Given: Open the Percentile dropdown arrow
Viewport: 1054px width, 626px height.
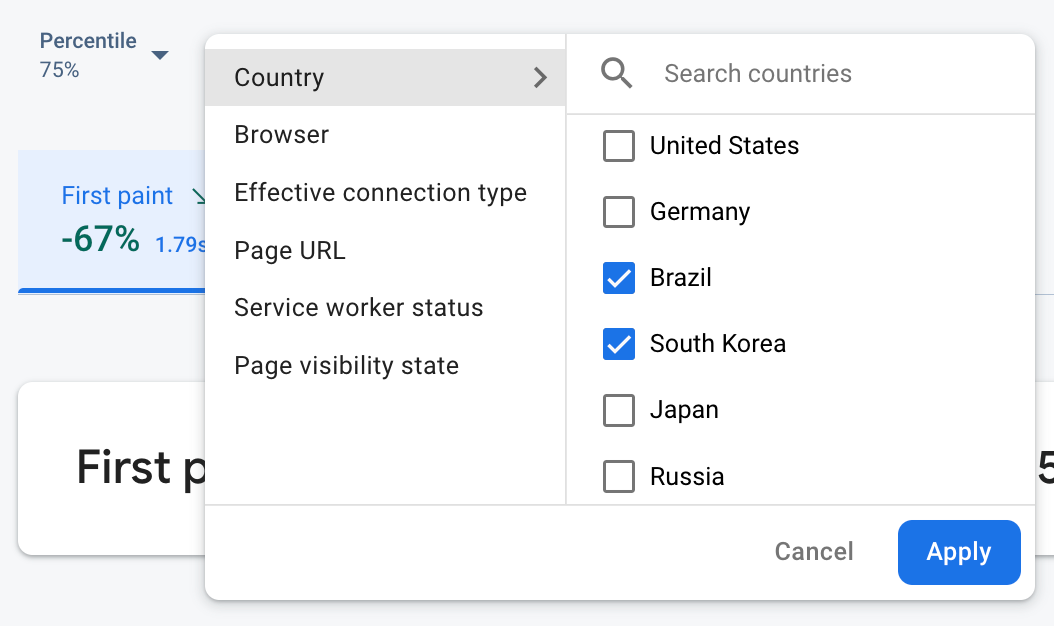Looking at the screenshot, I should click(x=160, y=55).
